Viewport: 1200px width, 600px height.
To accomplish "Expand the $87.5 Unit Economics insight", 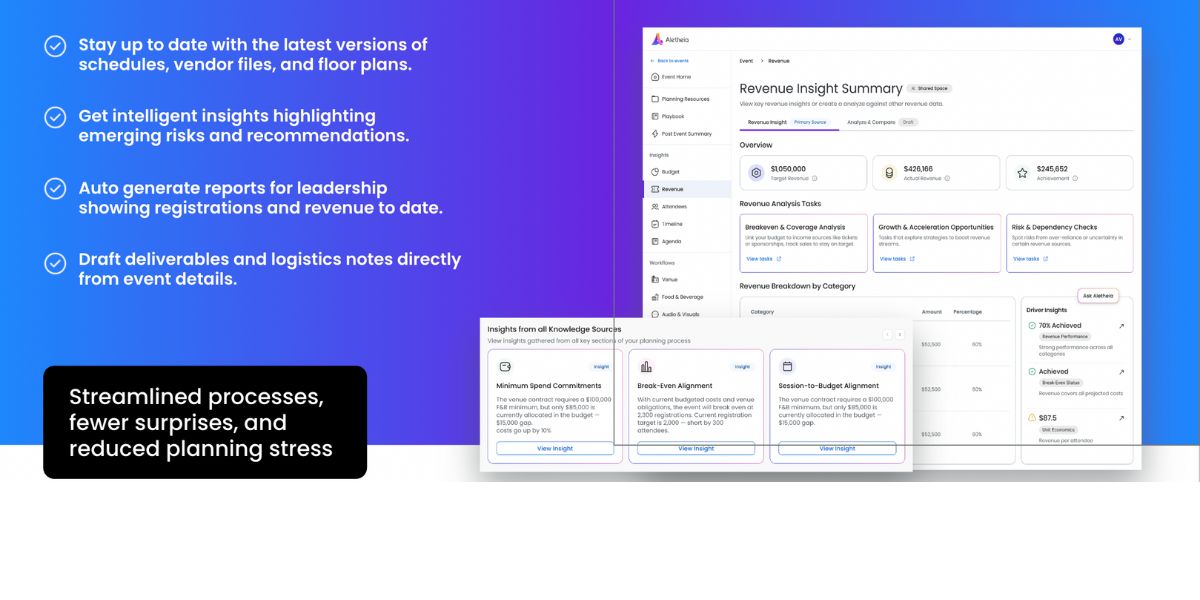I will (1121, 418).
